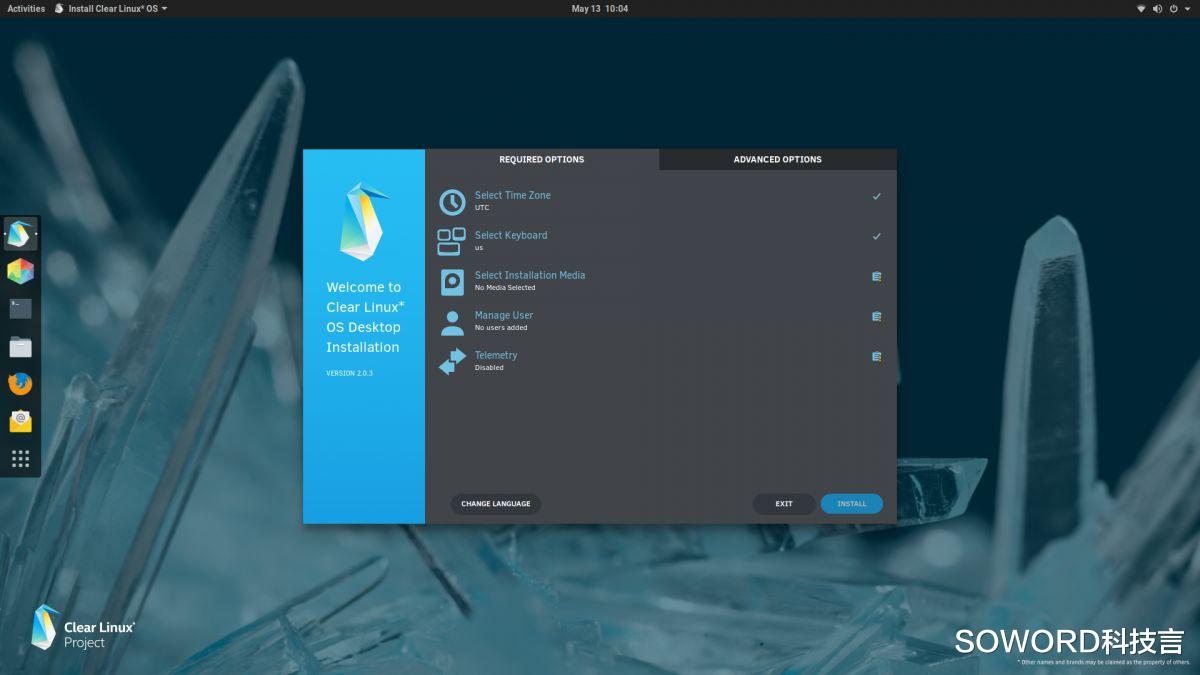The image size is (1200, 675).
Task: Open the Show Applications grid
Action: coord(20,458)
